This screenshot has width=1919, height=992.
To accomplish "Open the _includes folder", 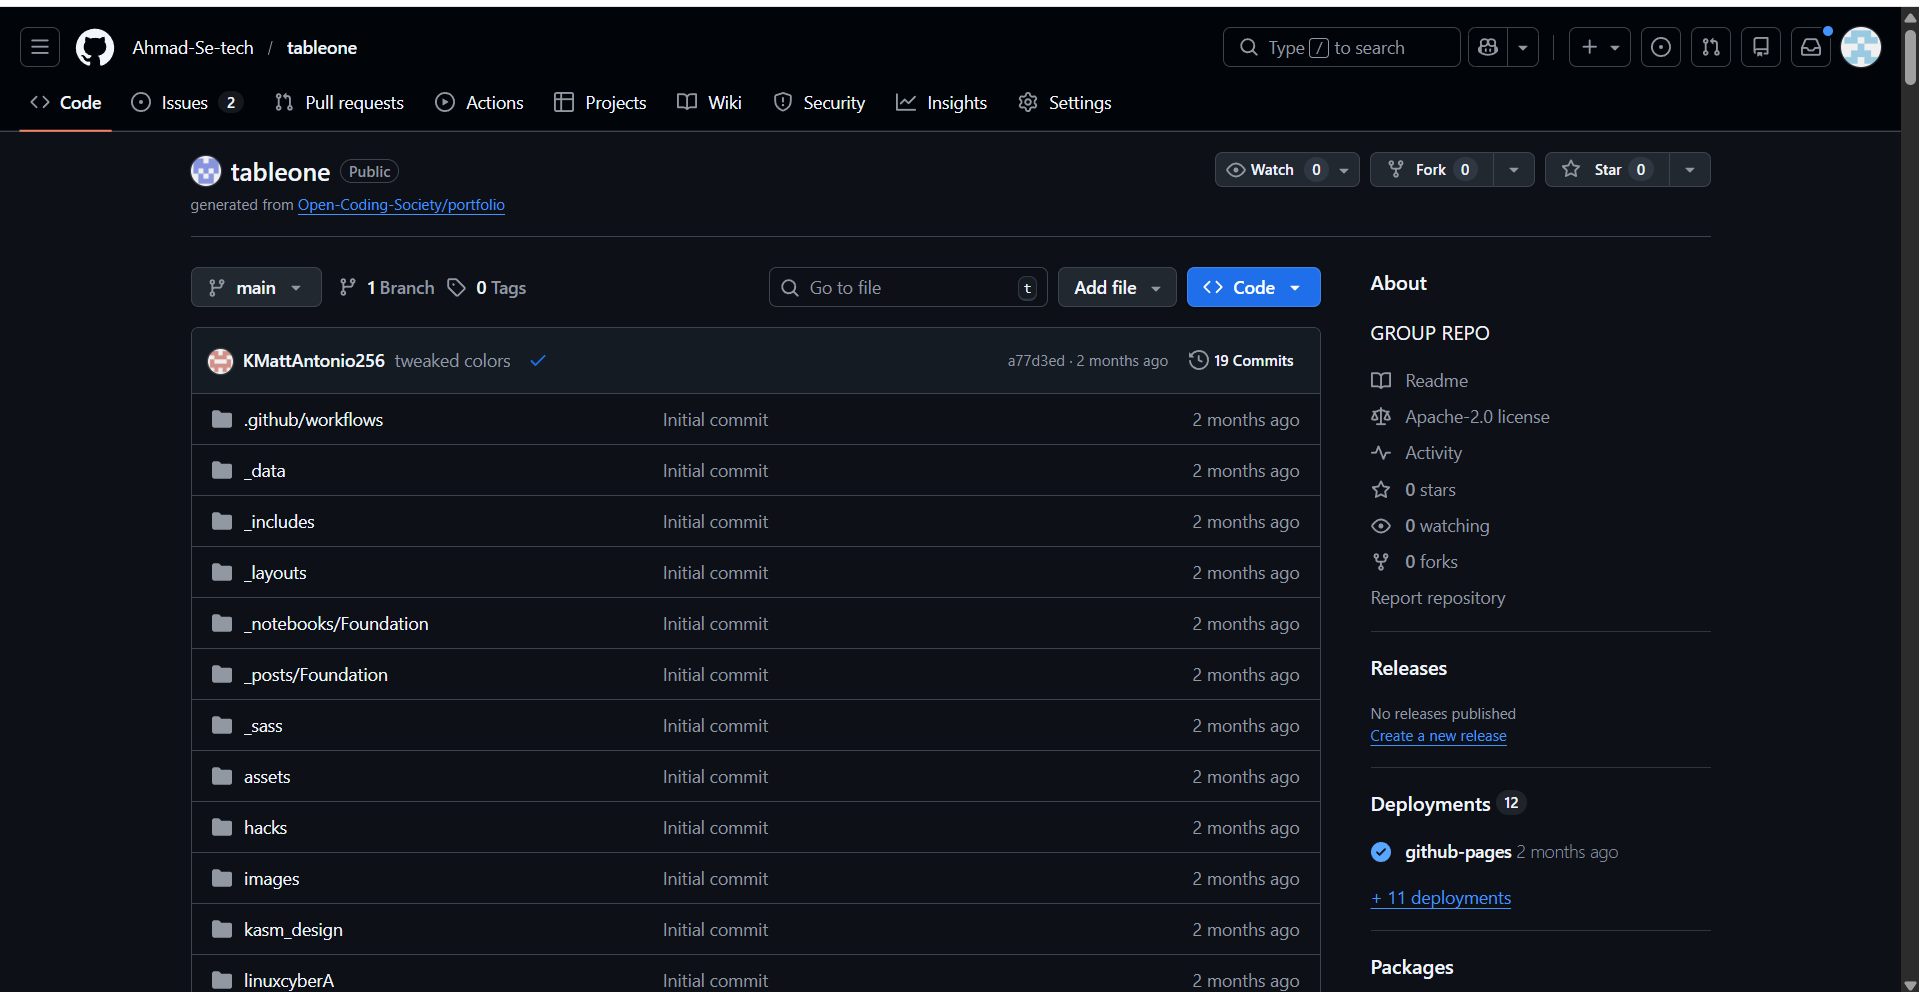I will click(279, 522).
